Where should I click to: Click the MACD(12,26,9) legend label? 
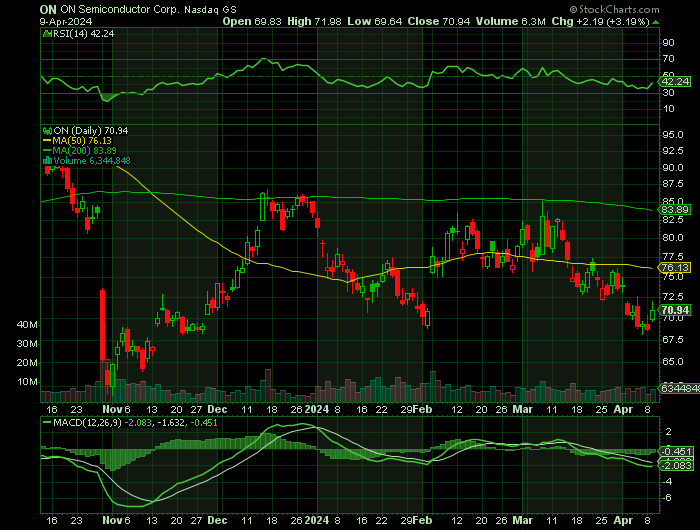87,422
